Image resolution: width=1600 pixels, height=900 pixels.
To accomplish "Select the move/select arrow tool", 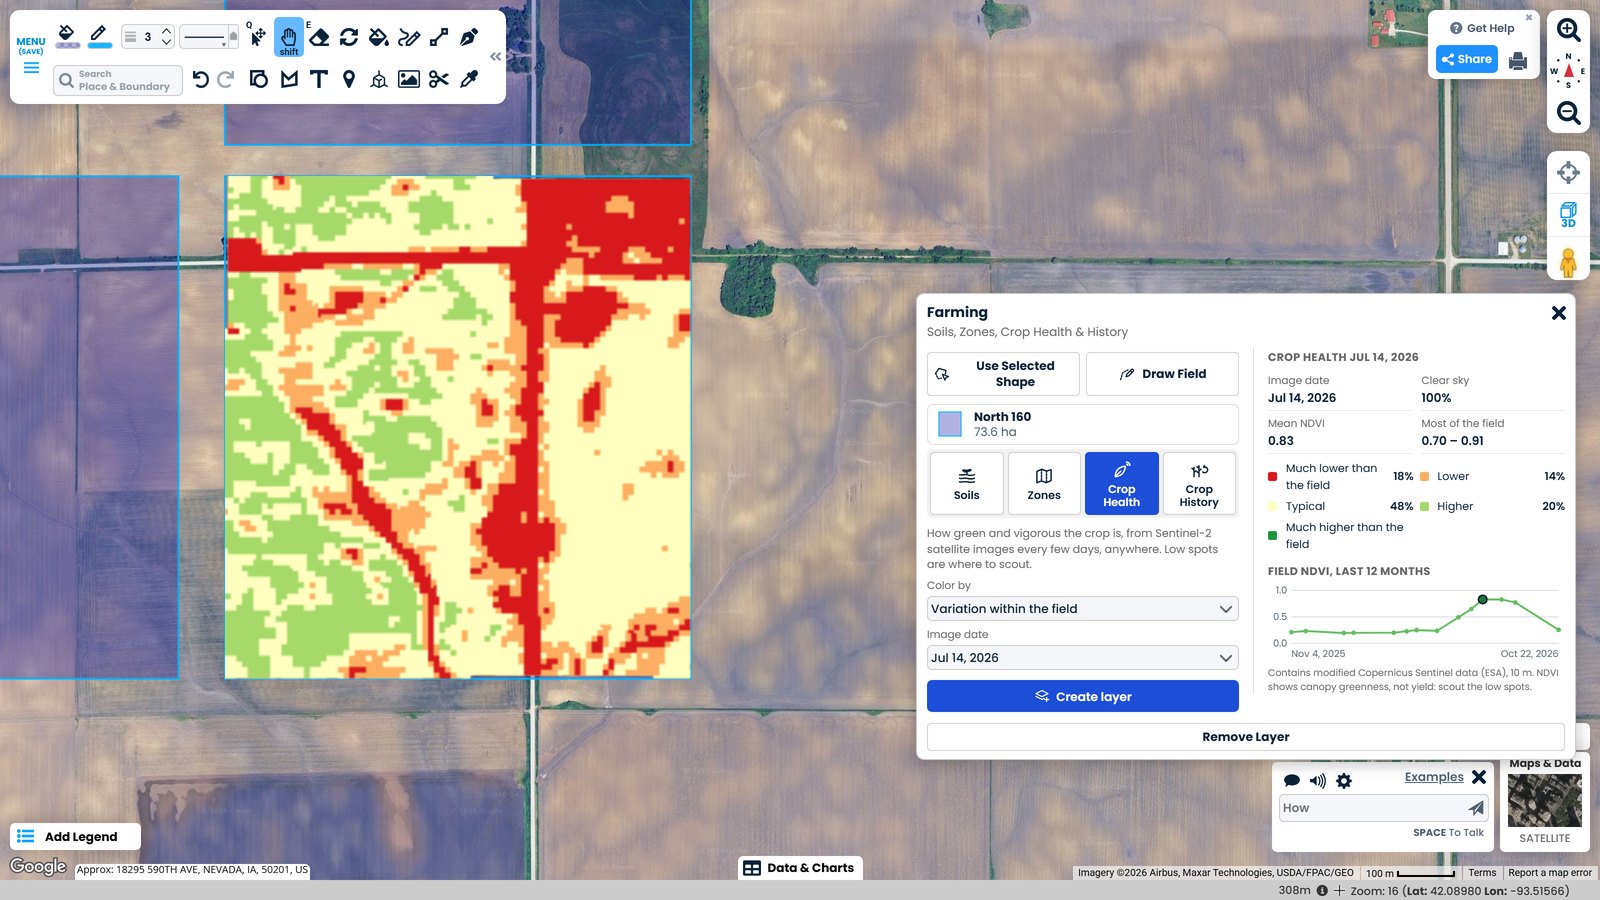I will (258, 37).
